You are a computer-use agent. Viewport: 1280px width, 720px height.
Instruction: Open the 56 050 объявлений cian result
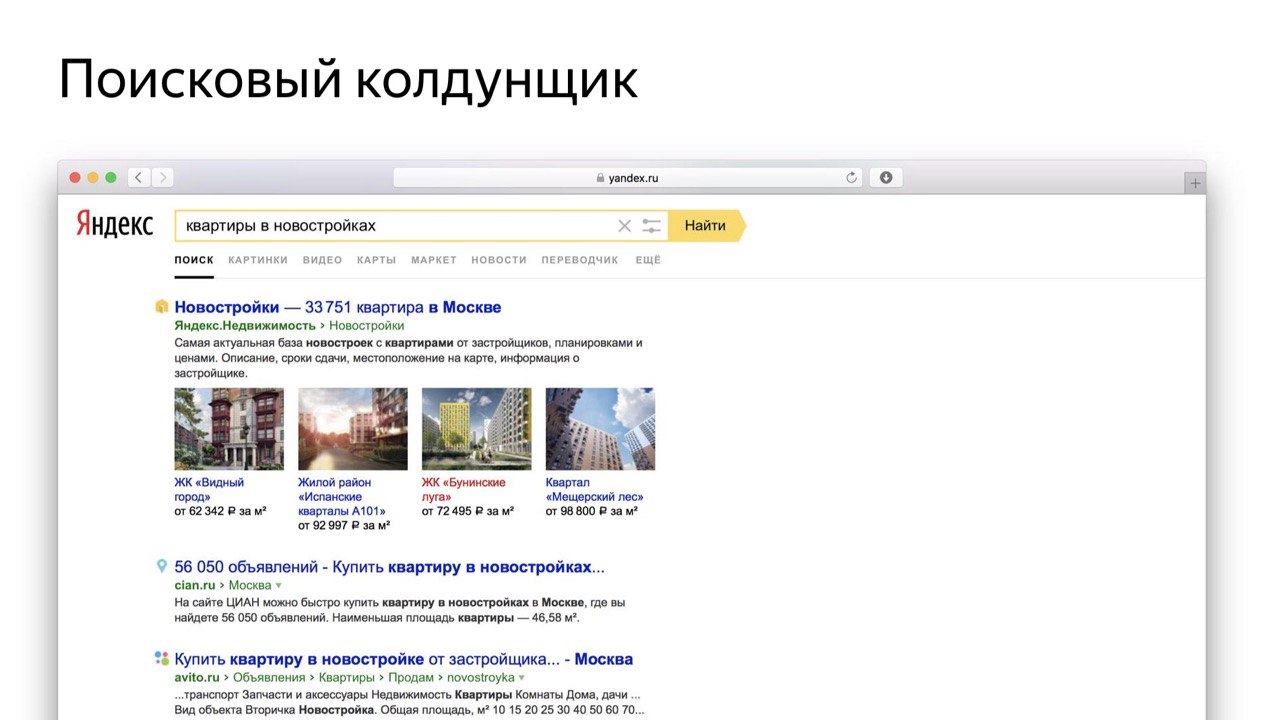tap(389, 567)
